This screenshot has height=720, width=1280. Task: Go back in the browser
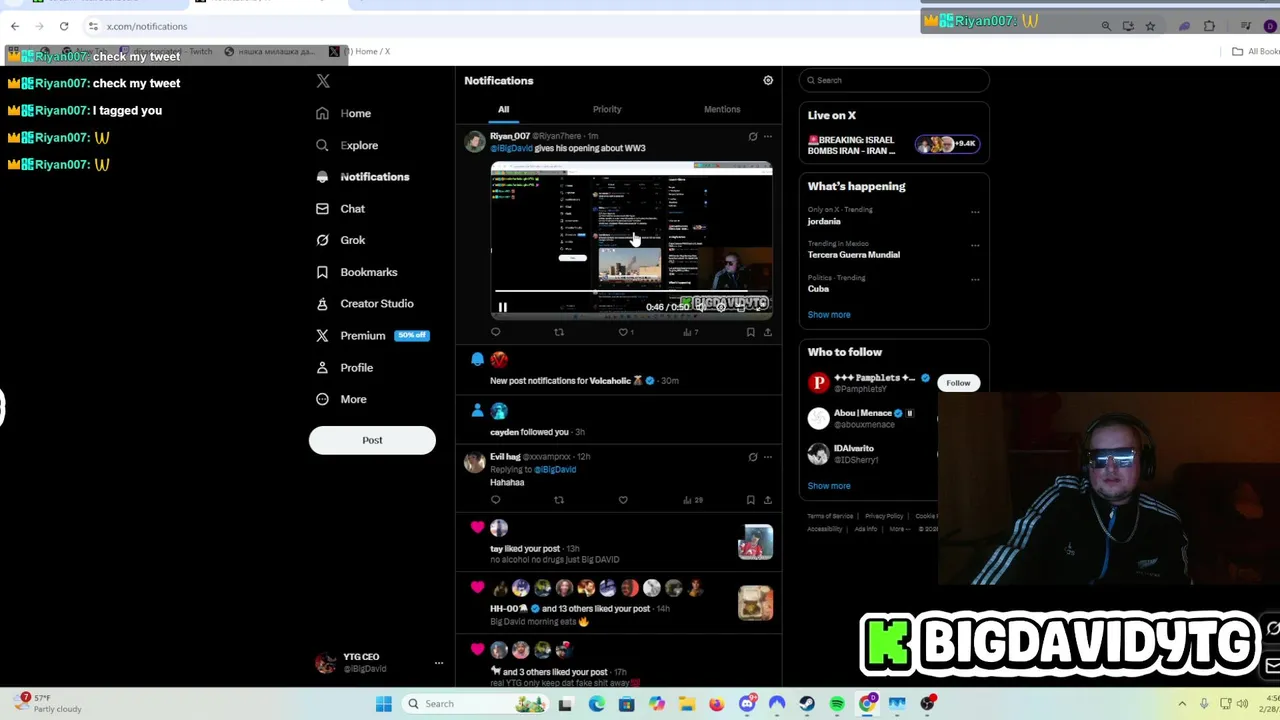coord(15,26)
